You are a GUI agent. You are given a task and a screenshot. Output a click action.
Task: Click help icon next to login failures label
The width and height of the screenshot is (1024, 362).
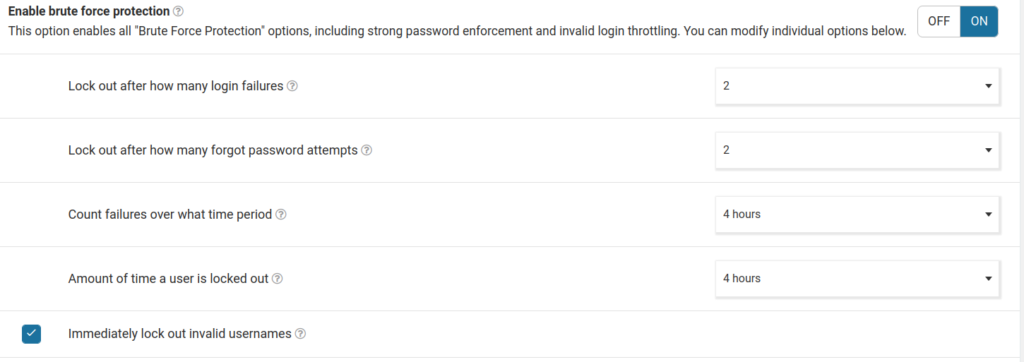(x=293, y=86)
